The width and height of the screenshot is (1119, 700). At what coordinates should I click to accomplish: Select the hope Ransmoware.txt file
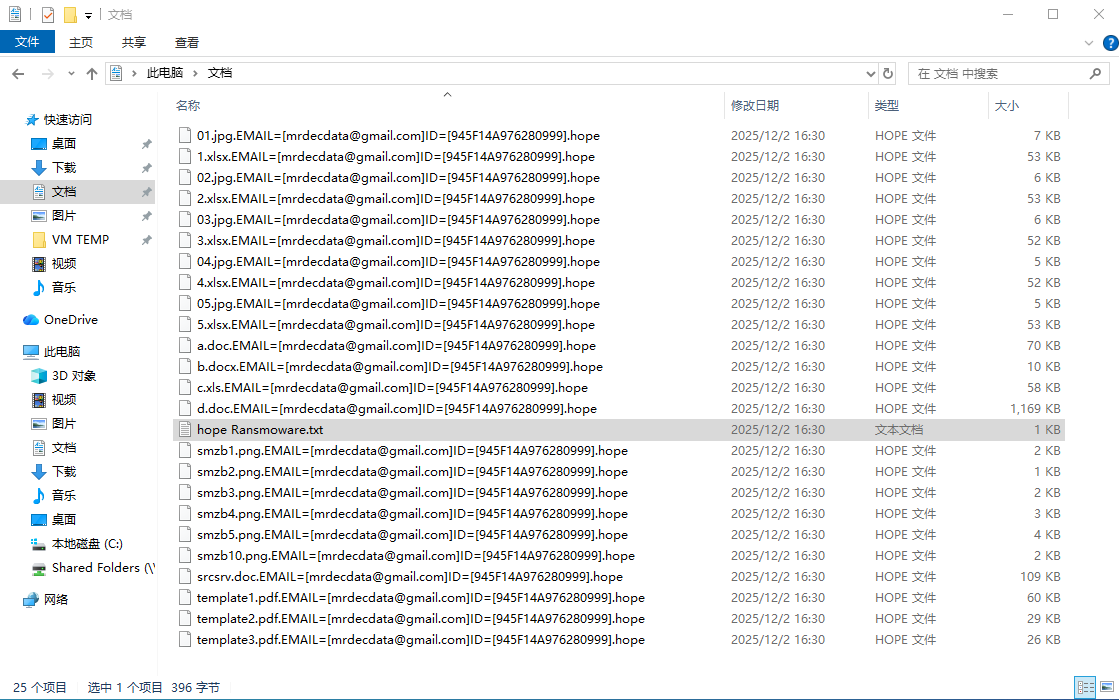260,430
